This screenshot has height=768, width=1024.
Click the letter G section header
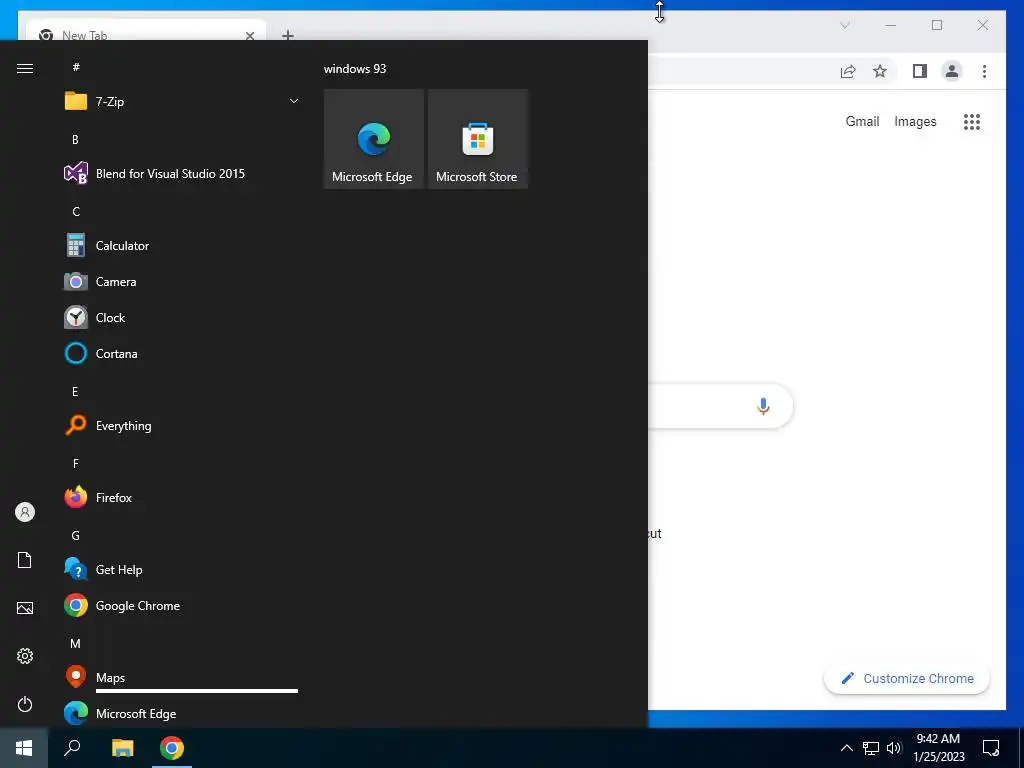tap(75, 536)
